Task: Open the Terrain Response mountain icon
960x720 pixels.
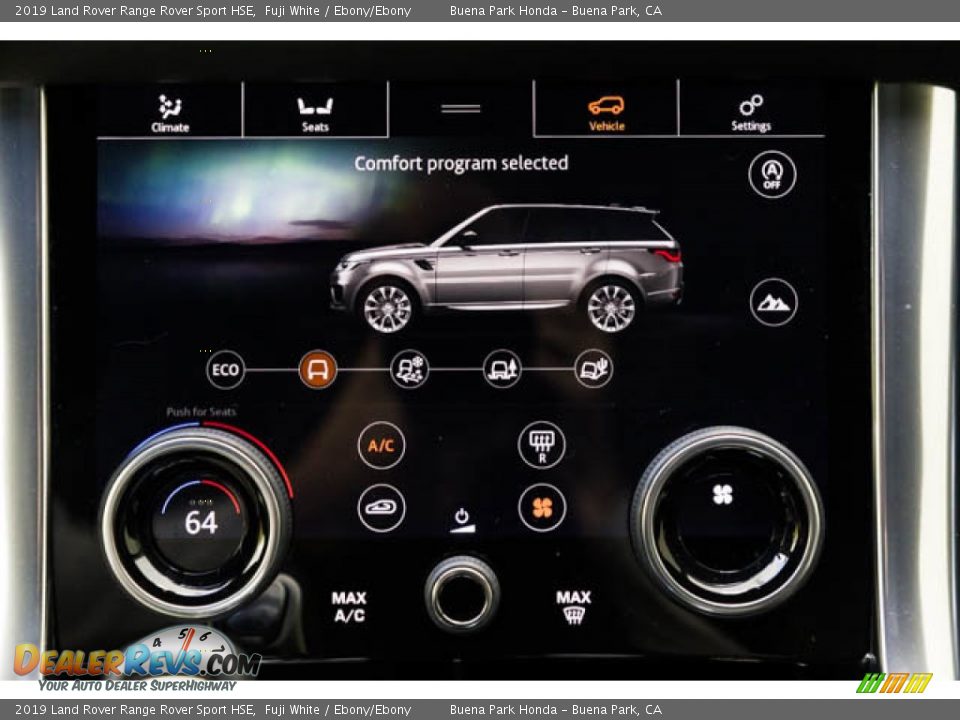Action: (x=773, y=302)
